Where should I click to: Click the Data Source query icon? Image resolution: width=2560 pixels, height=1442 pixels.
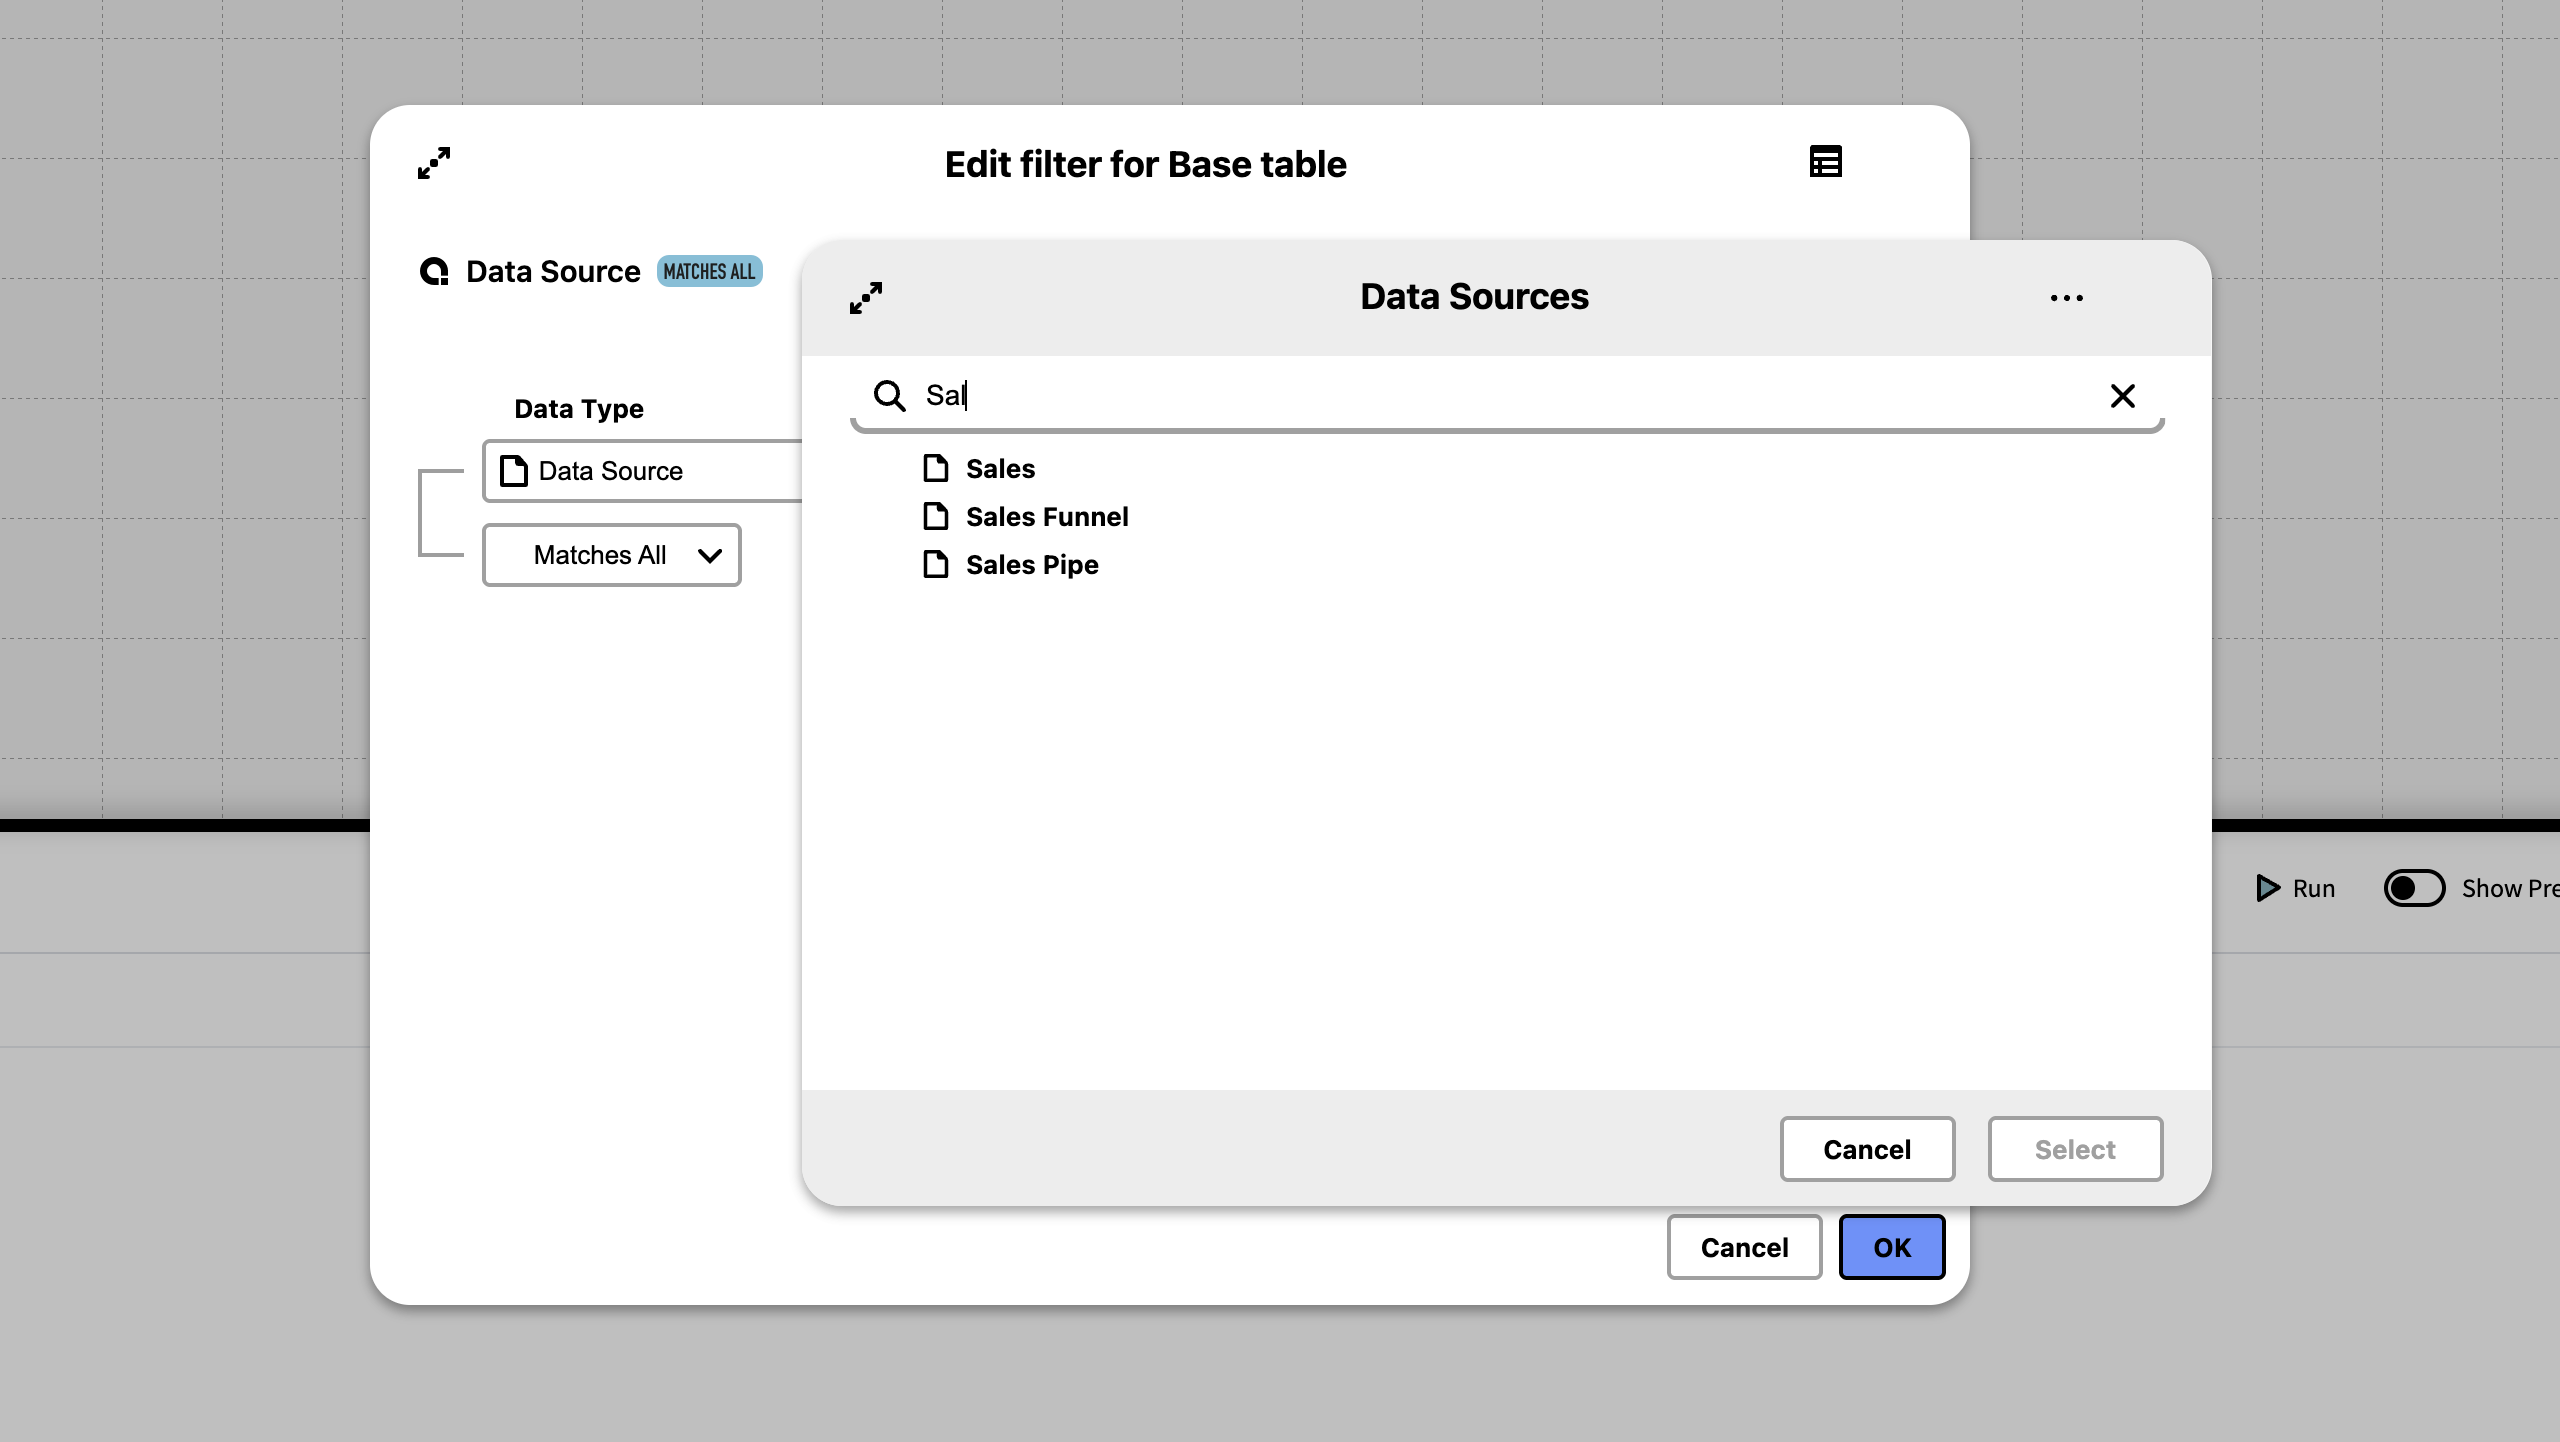click(434, 272)
